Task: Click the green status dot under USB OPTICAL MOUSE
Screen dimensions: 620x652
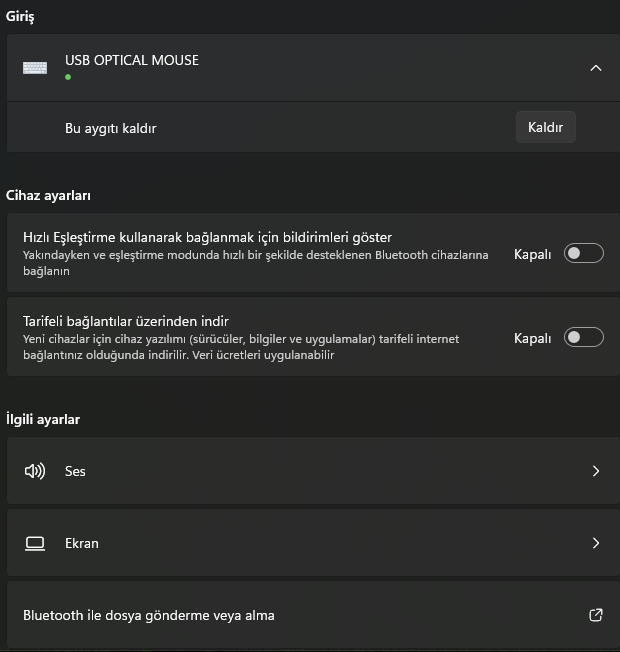Action: (68, 77)
